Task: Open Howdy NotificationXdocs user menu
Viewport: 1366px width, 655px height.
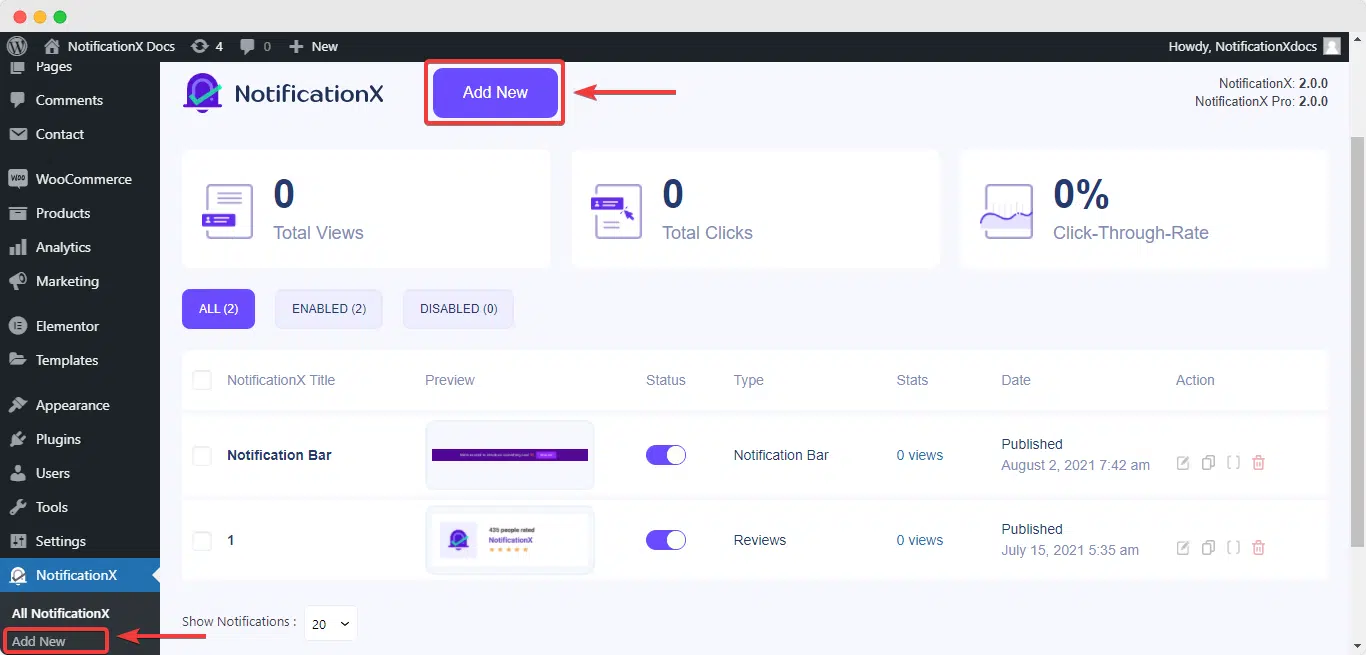Action: tap(1254, 46)
